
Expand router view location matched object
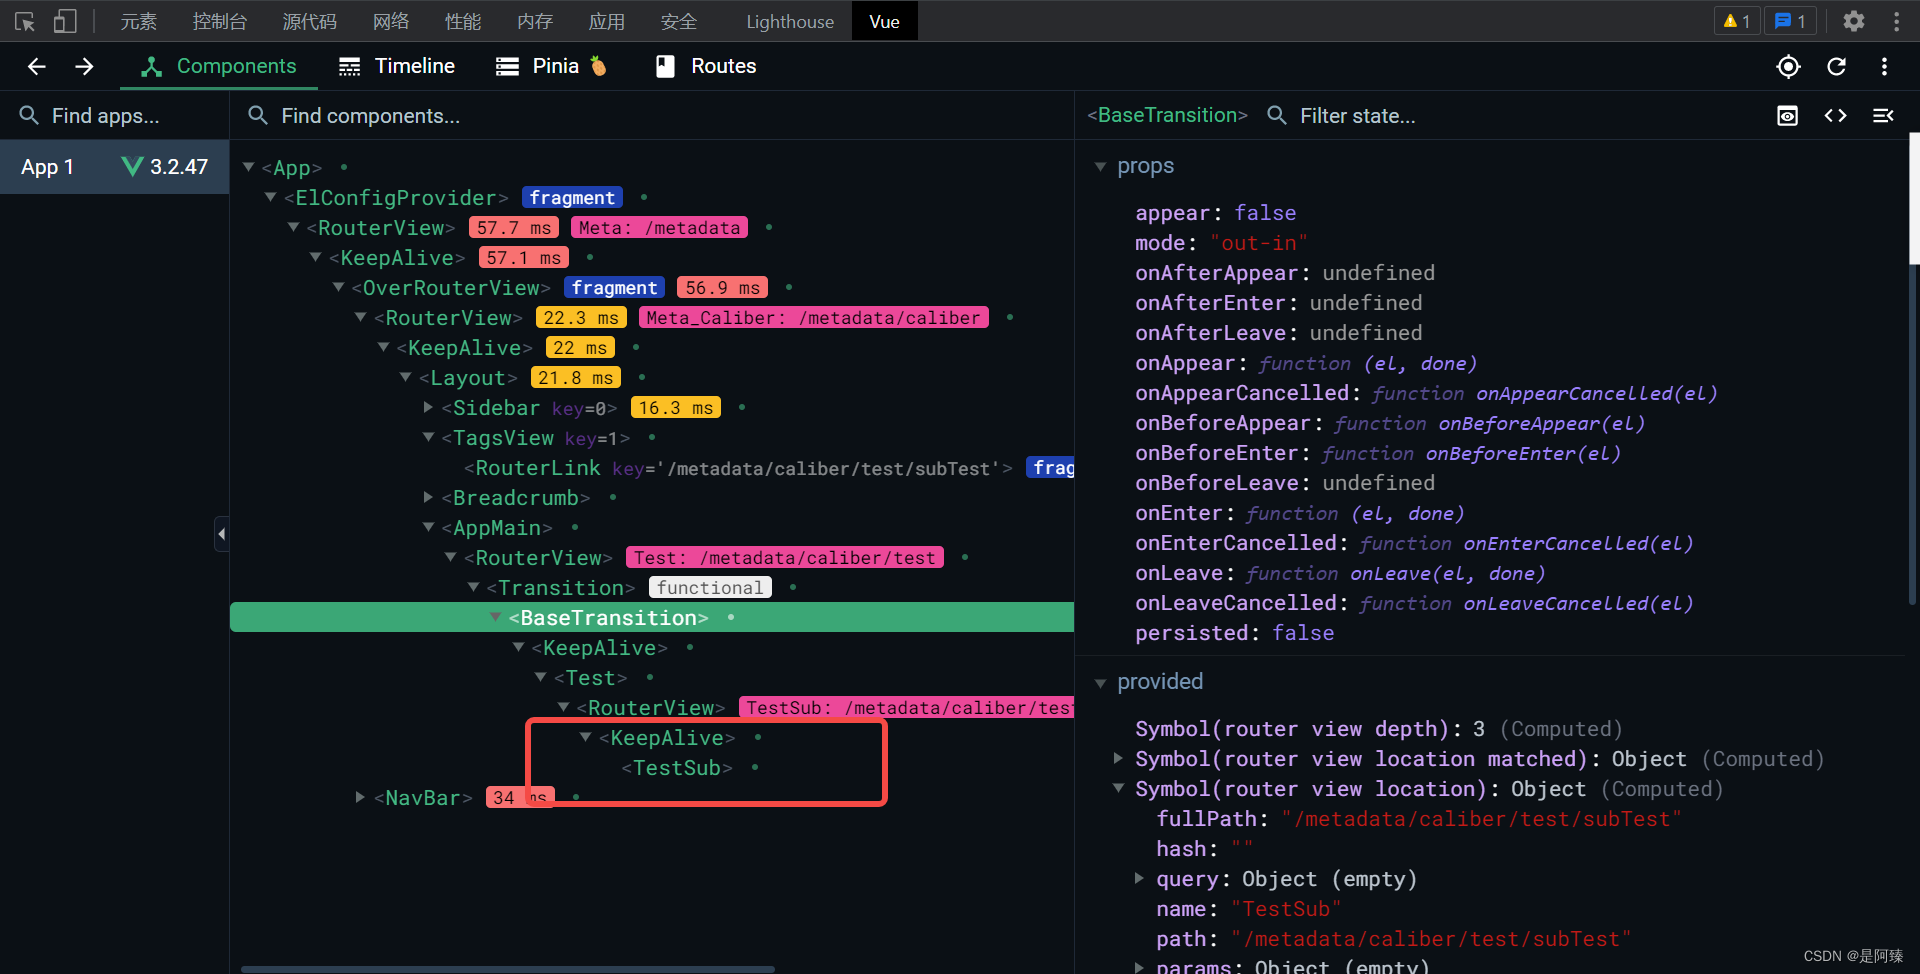1118,758
